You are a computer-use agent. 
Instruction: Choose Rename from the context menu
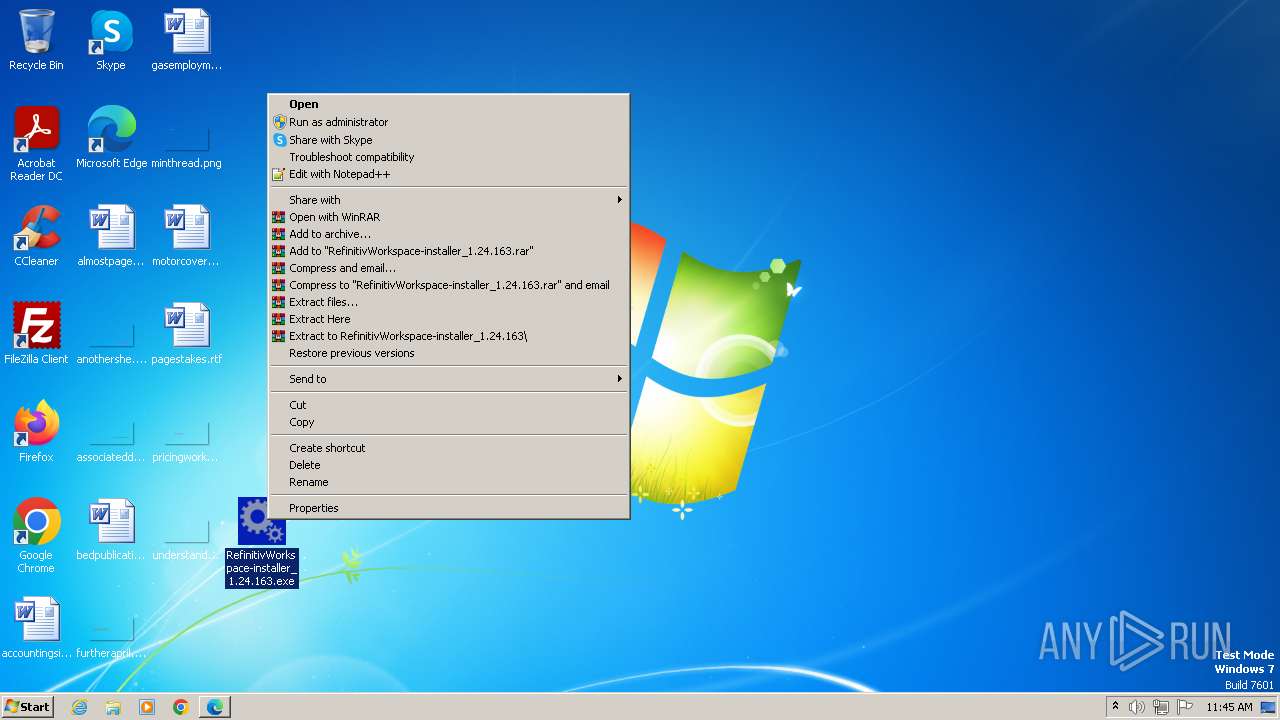(x=449, y=482)
